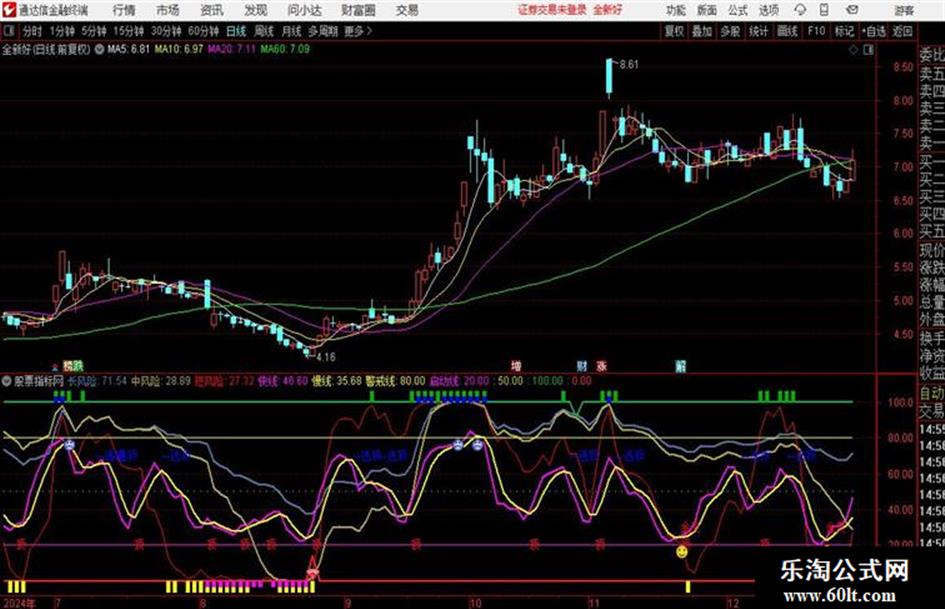Click the MA60: 7.09 value
This screenshot has width=945, height=609.
pyautogui.click(x=285, y=49)
